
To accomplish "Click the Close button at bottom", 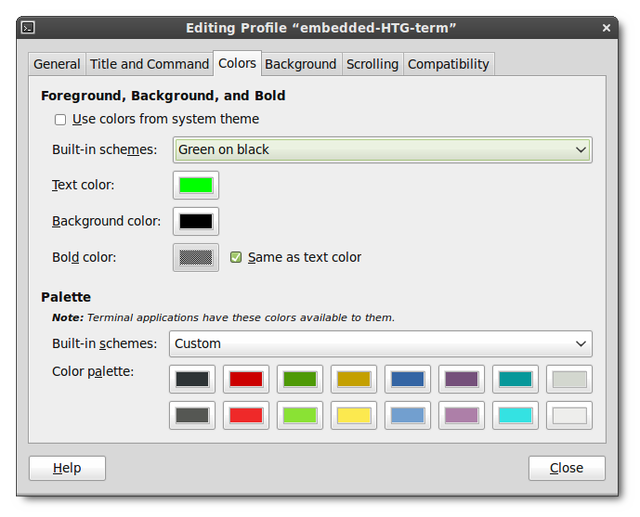I will click(x=566, y=468).
